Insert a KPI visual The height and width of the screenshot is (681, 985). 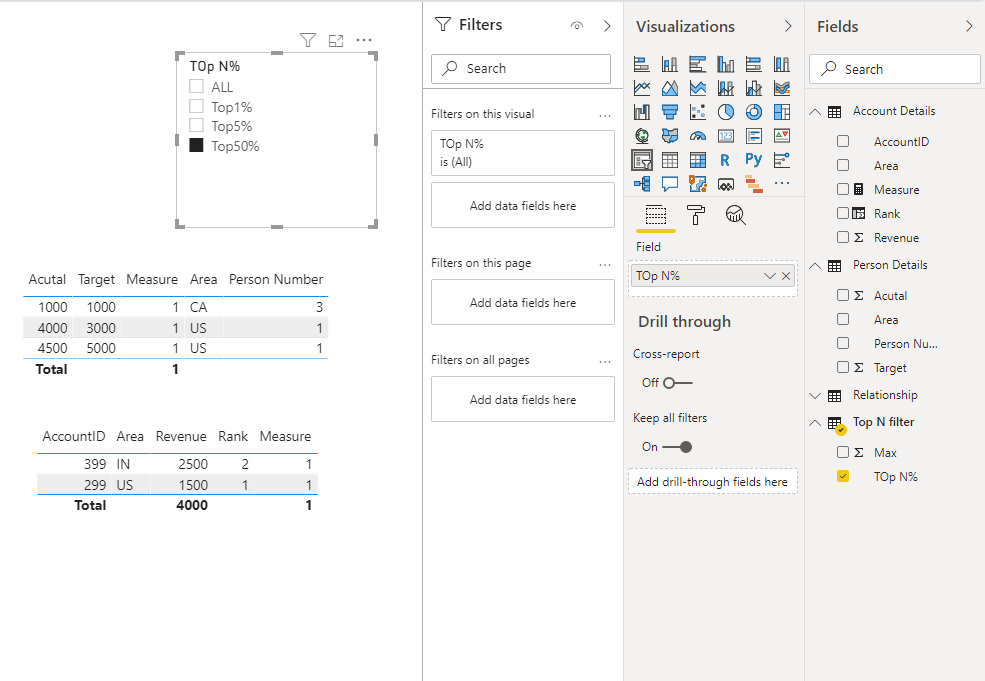[x=782, y=136]
